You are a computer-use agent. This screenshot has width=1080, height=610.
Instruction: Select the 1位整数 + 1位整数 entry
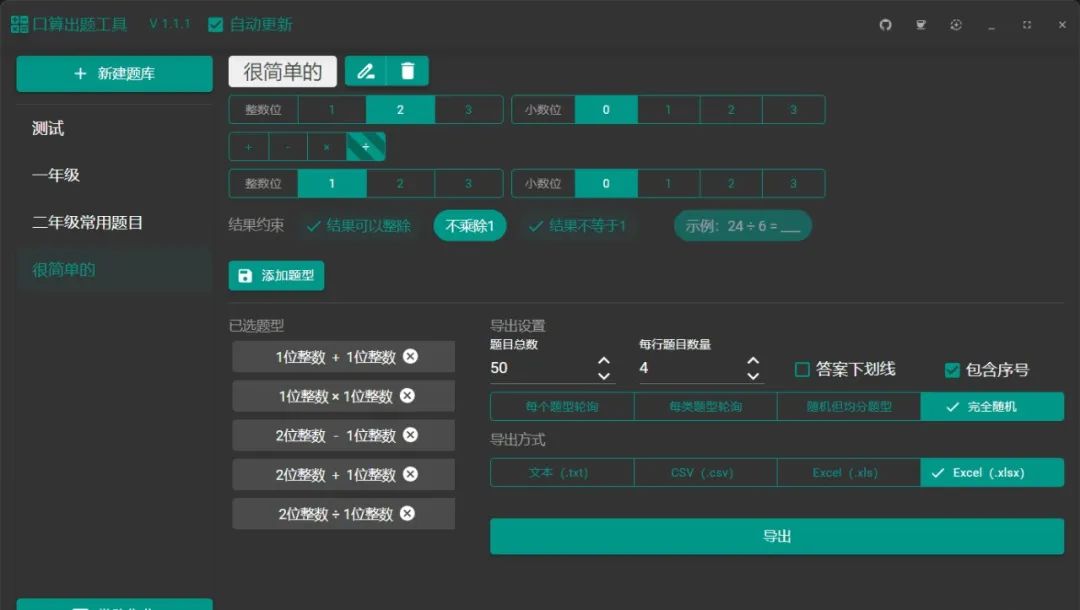coord(343,357)
